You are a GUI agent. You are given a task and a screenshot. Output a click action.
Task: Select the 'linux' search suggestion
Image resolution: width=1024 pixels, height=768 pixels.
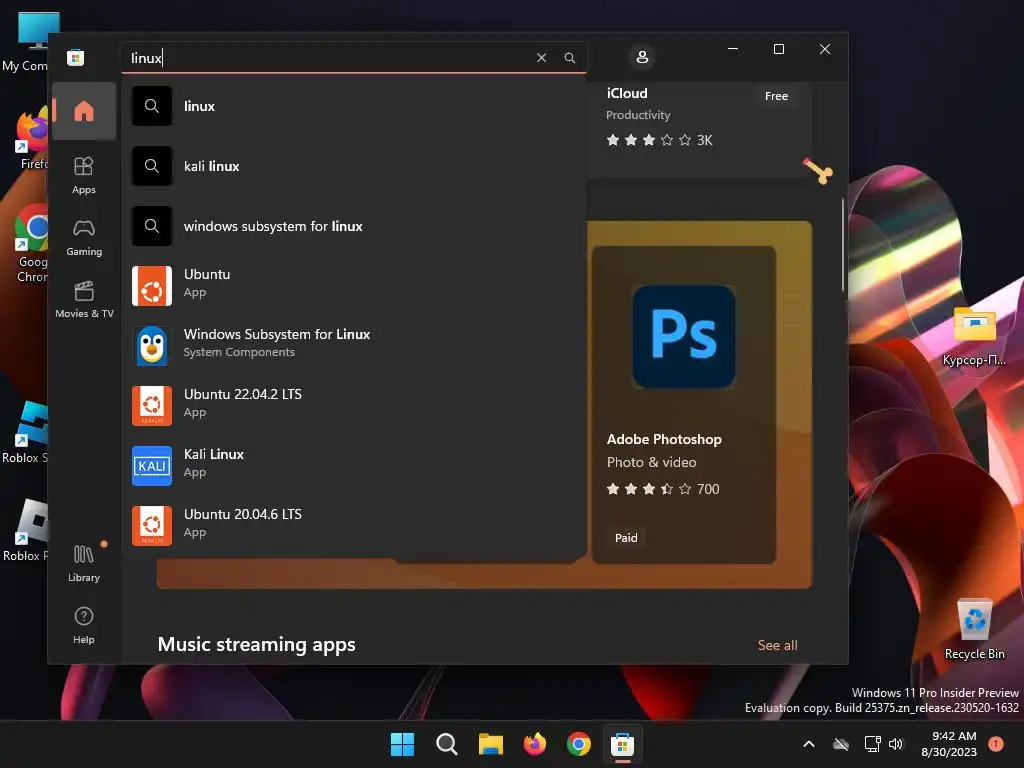click(354, 106)
